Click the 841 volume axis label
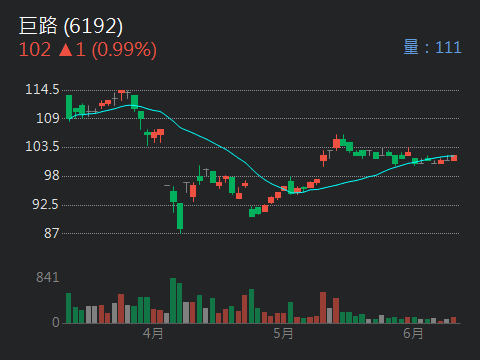480x360 pixels. [x=48, y=277]
